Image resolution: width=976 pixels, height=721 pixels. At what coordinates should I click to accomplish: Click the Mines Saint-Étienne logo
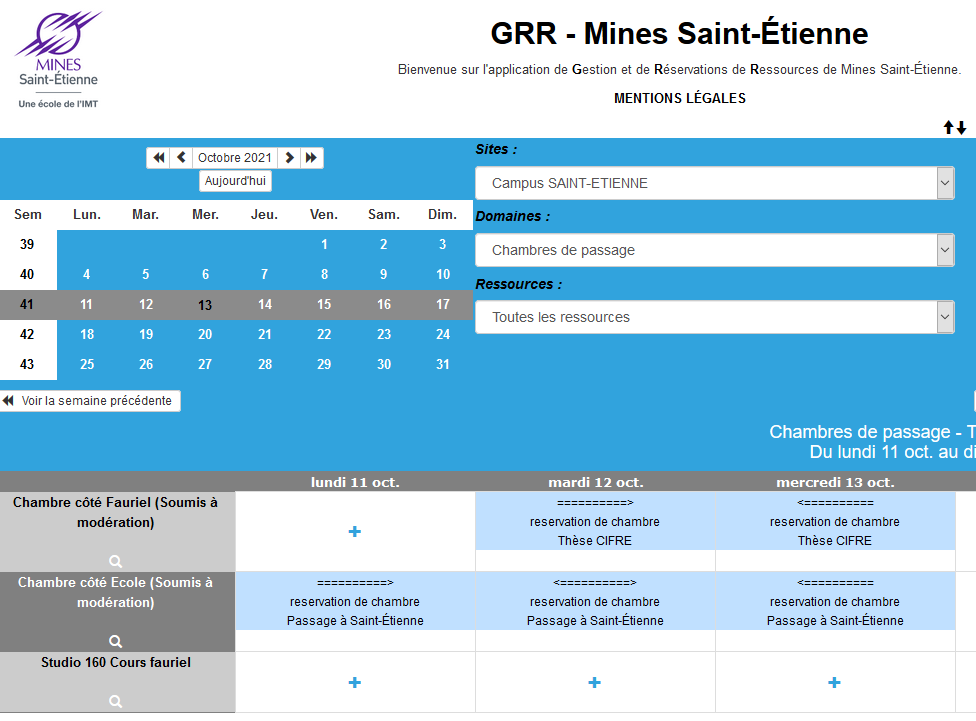pos(59,59)
